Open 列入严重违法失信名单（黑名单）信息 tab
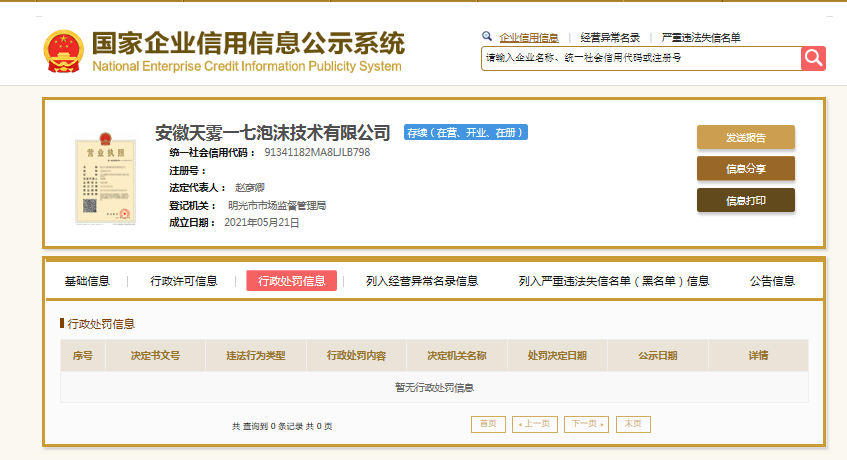Viewport: 847px width, 460px height. pyautogui.click(x=614, y=281)
